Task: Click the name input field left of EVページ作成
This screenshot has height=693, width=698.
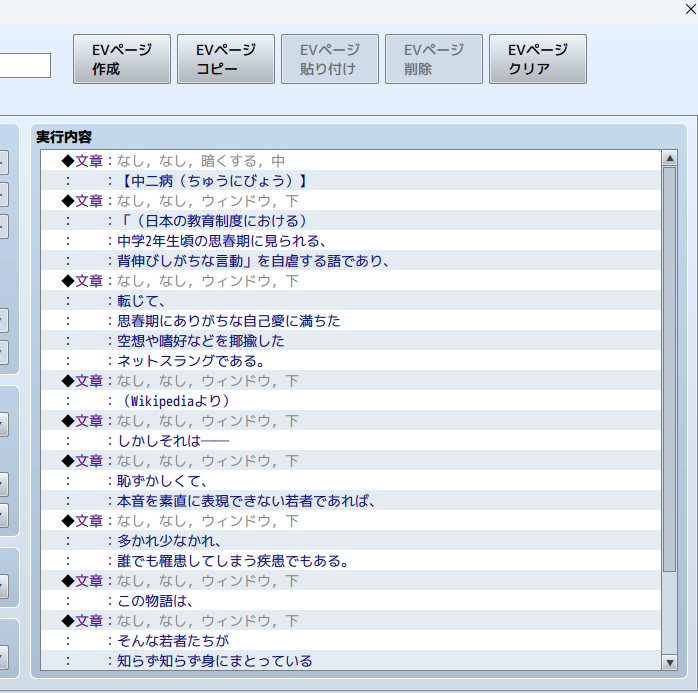Action: (x=25, y=65)
